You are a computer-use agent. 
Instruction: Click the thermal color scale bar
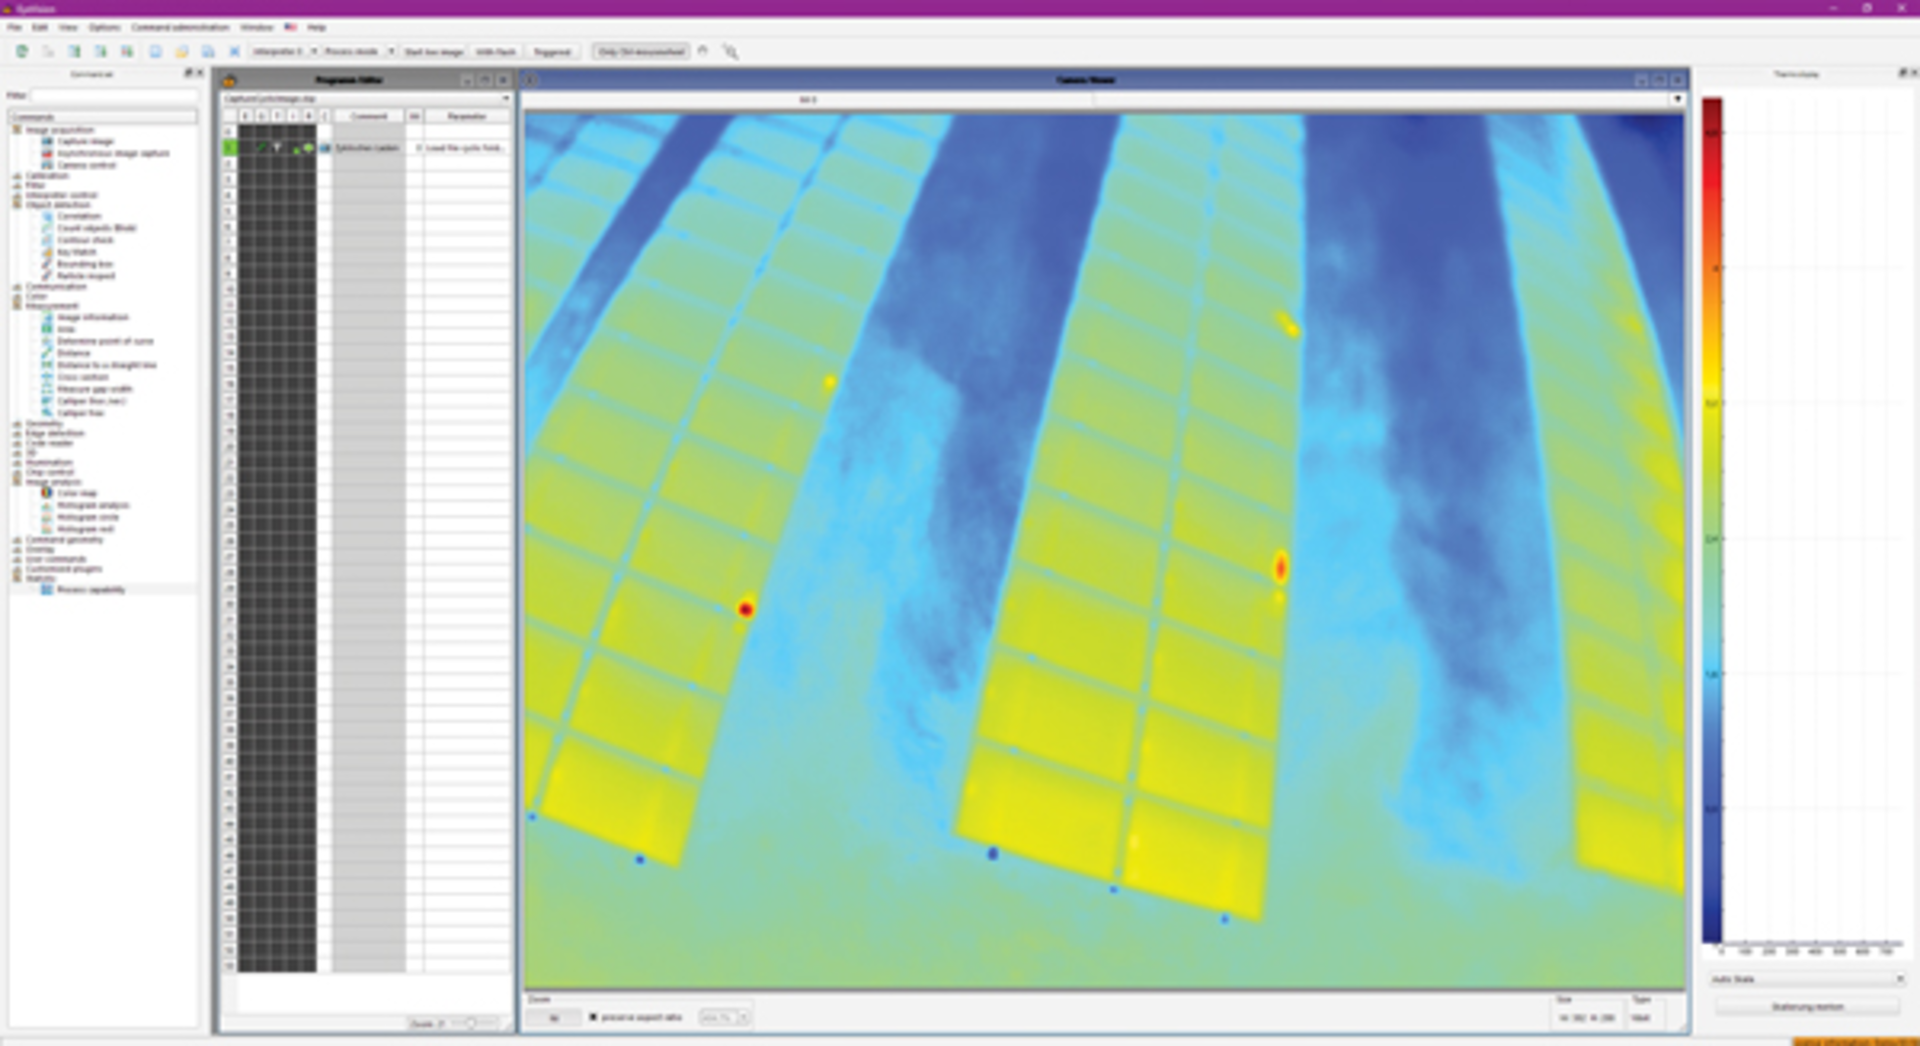(1712, 520)
